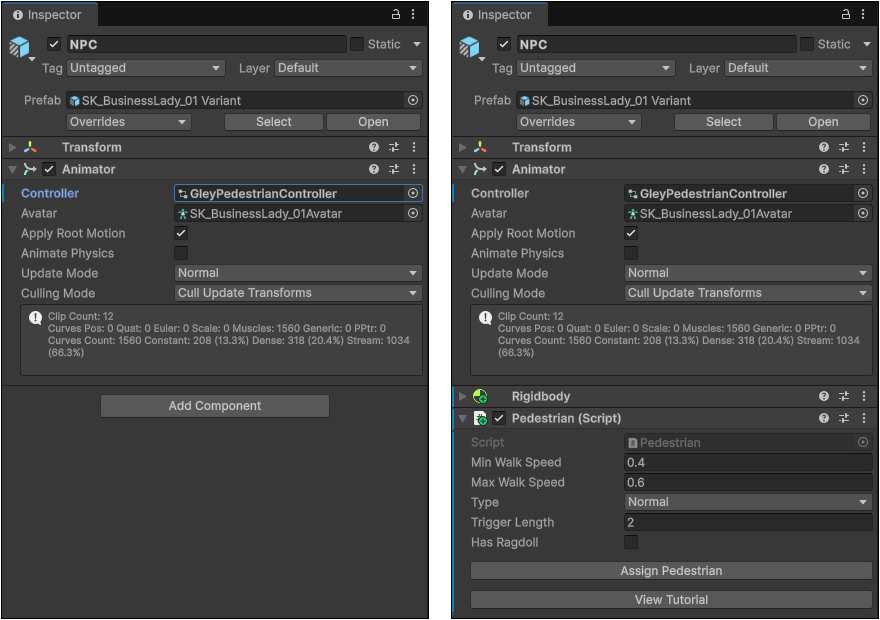Open Update Mode dropdown in left Inspector
The image size is (880, 620).
298,273
